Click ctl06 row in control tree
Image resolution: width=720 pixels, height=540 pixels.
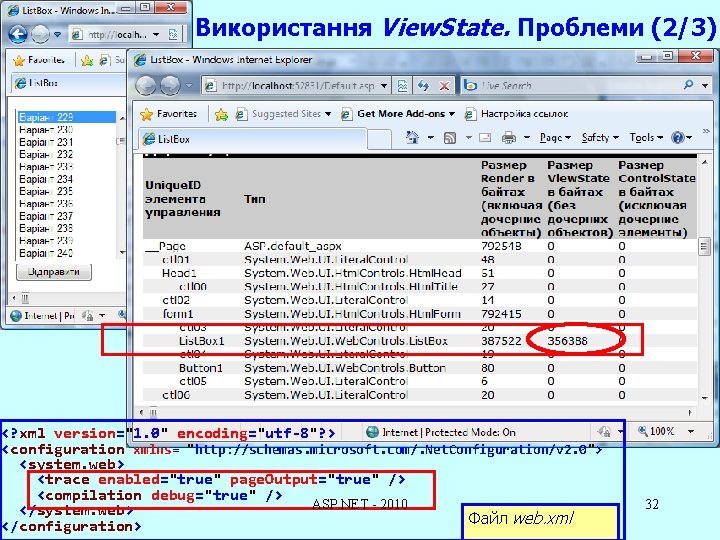420,395
